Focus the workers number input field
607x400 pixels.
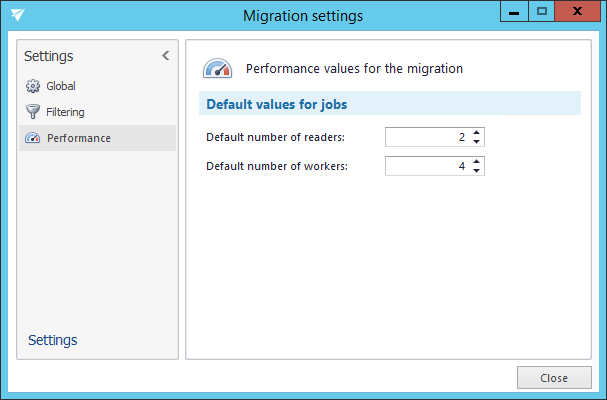427,166
